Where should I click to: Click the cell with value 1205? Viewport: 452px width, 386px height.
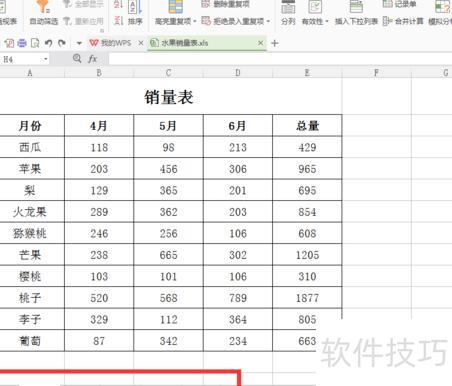[x=307, y=255]
